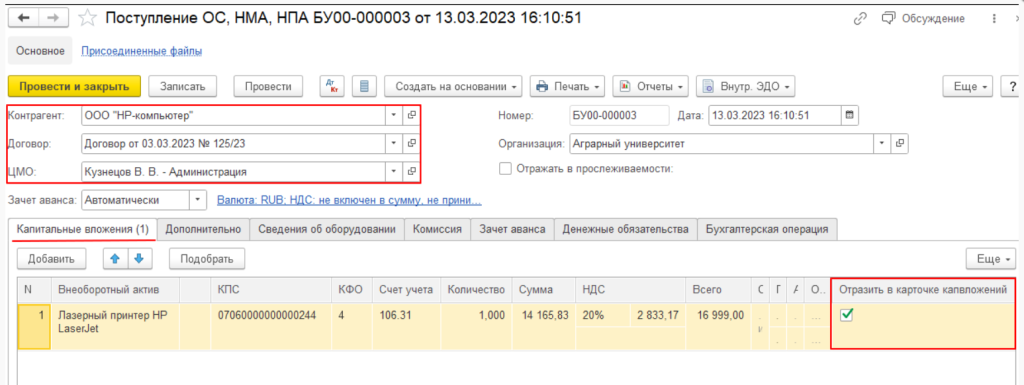
Task: Open the question mark help button
Action: [1012, 86]
